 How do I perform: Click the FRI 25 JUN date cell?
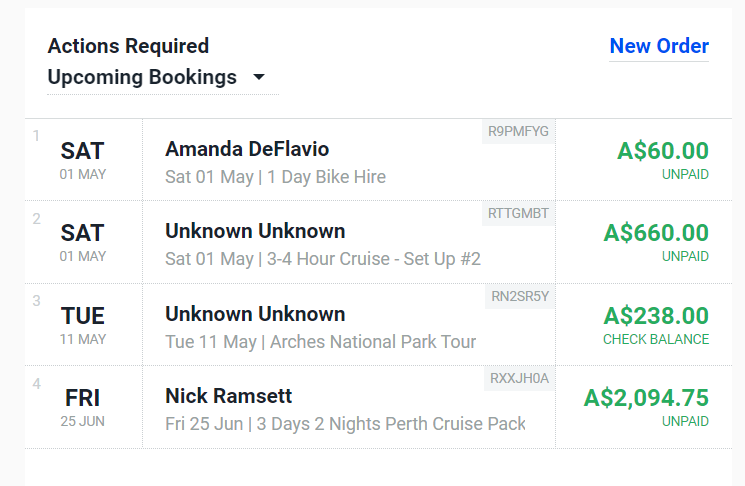[83, 406]
